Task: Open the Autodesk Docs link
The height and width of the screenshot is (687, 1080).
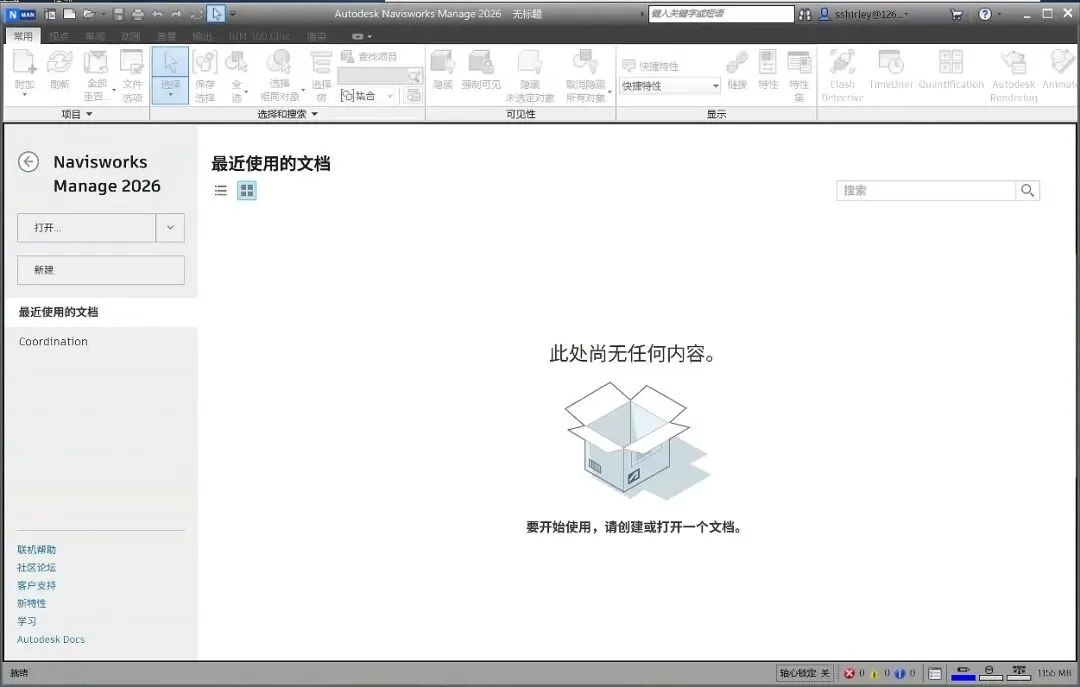Action: coord(51,639)
